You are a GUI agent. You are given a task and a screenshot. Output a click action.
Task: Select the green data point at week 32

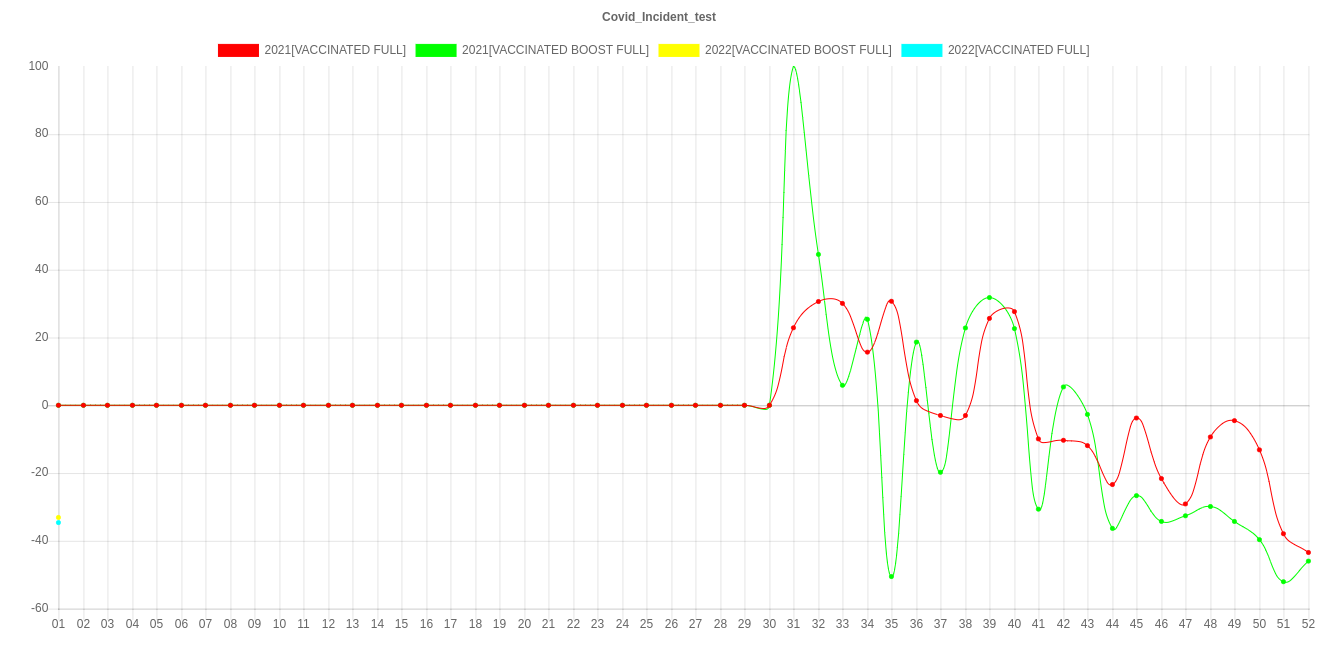pyautogui.click(x=818, y=255)
